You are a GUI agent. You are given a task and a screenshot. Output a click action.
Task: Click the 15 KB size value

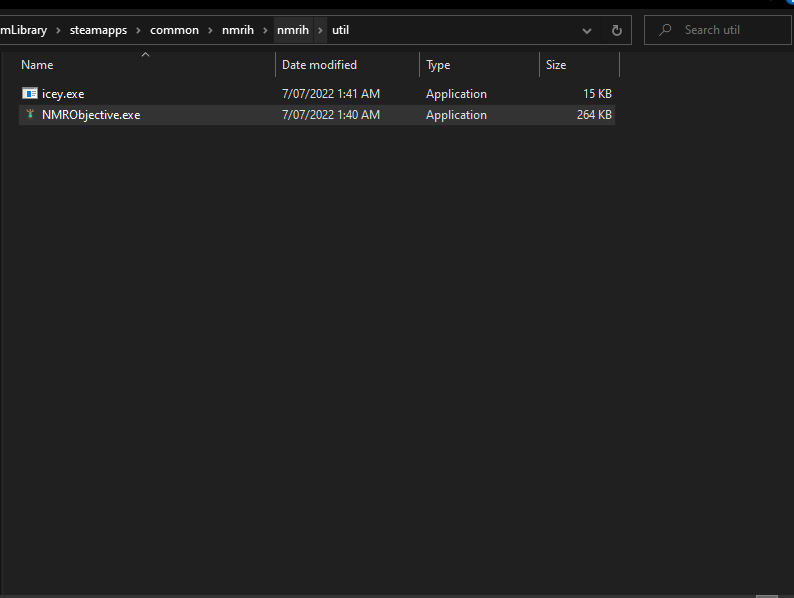tap(597, 94)
